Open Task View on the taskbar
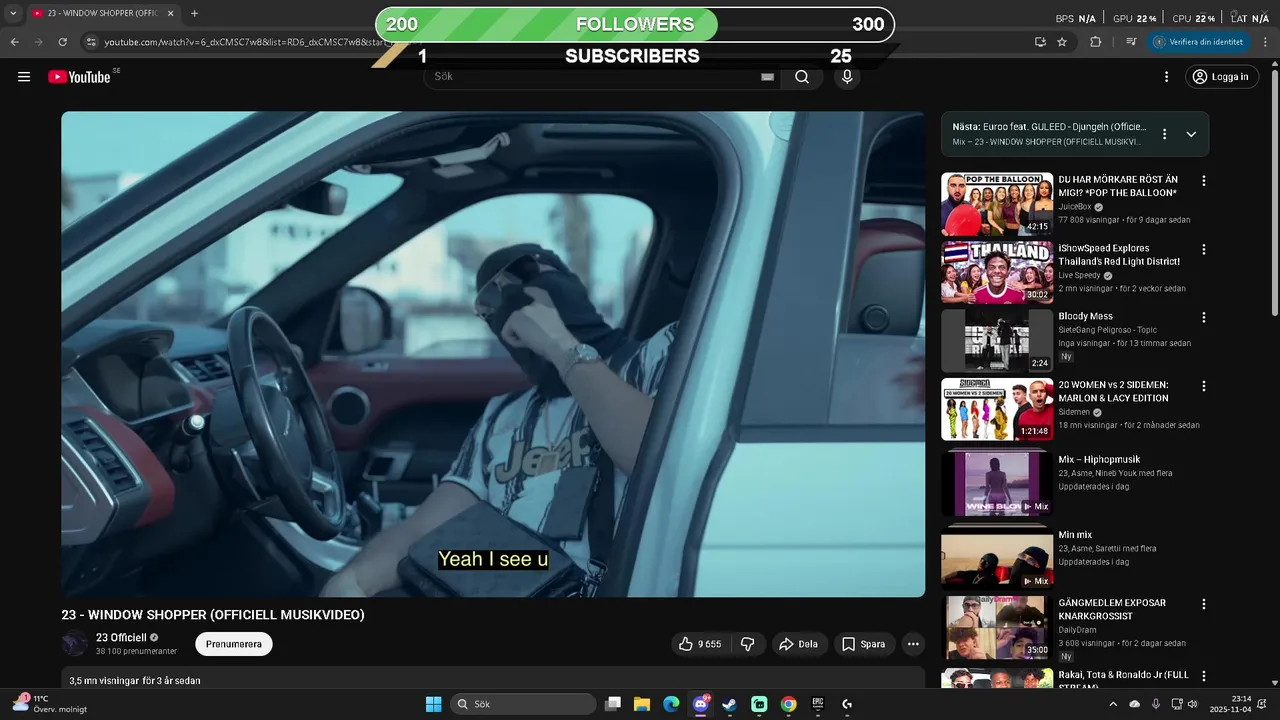This screenshot has height=720, width=1280. 613,704
